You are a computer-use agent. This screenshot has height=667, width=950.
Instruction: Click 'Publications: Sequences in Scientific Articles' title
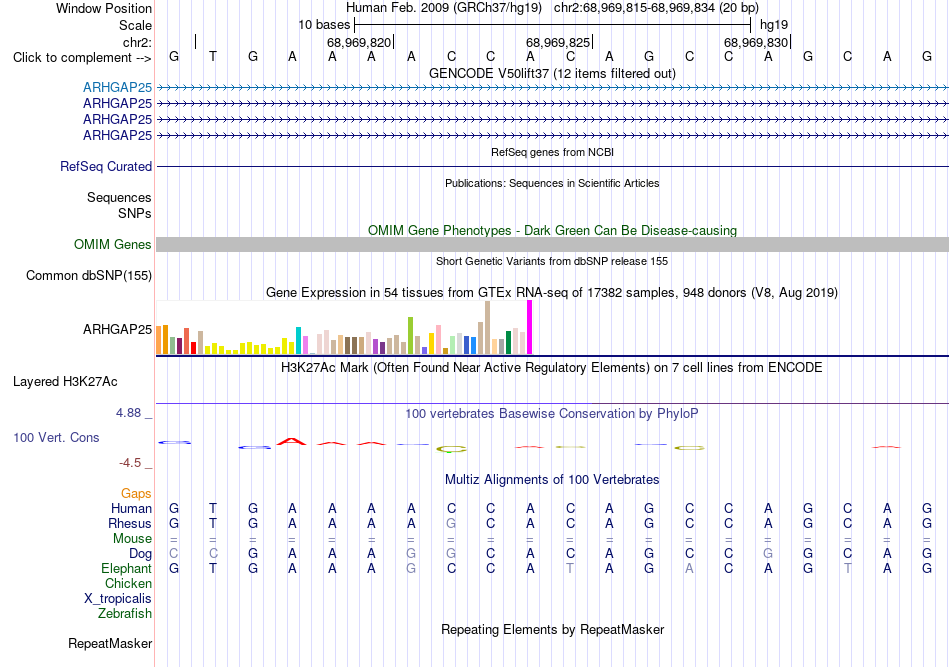click(x=552, y=183)
